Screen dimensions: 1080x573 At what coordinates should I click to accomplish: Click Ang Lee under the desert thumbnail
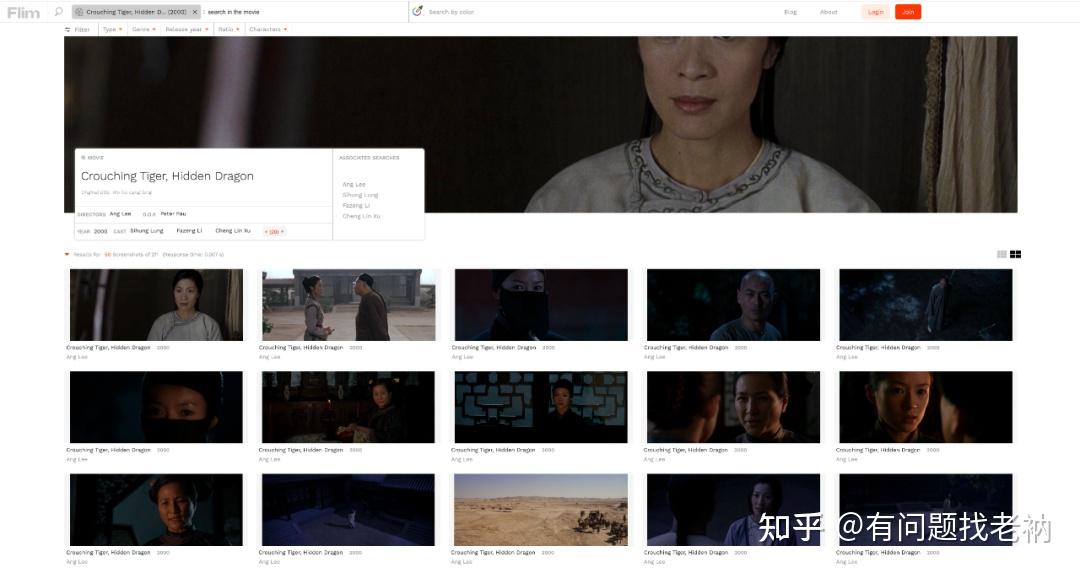(461, 562)
